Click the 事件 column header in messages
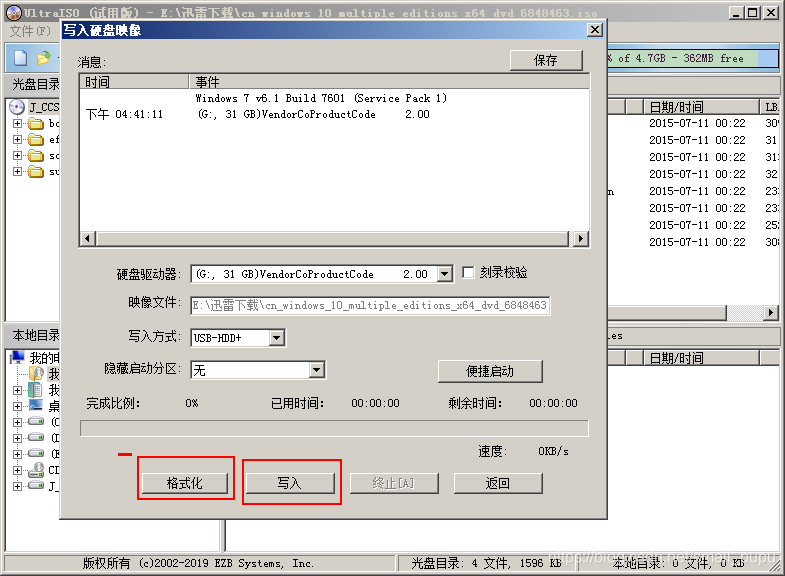 click(x=389, y=82)
